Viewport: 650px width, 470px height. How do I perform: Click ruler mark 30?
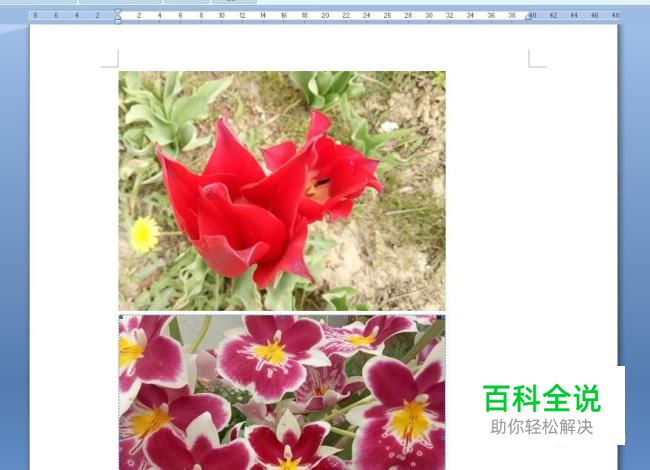point(429,15)
